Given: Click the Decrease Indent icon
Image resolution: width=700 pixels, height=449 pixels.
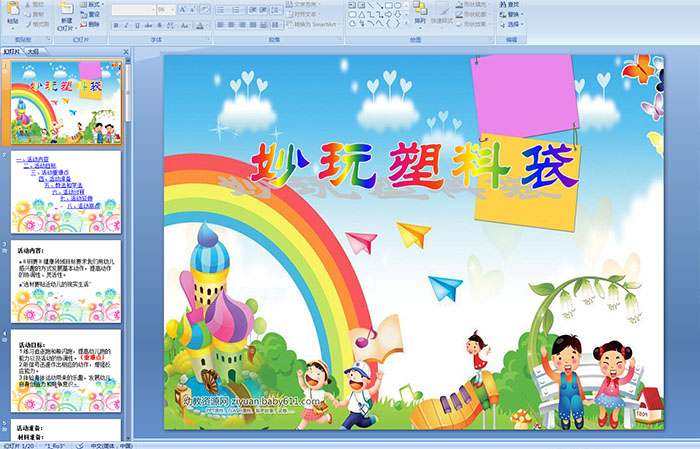Looking at the screenshot, I should (x=252, y=10).
